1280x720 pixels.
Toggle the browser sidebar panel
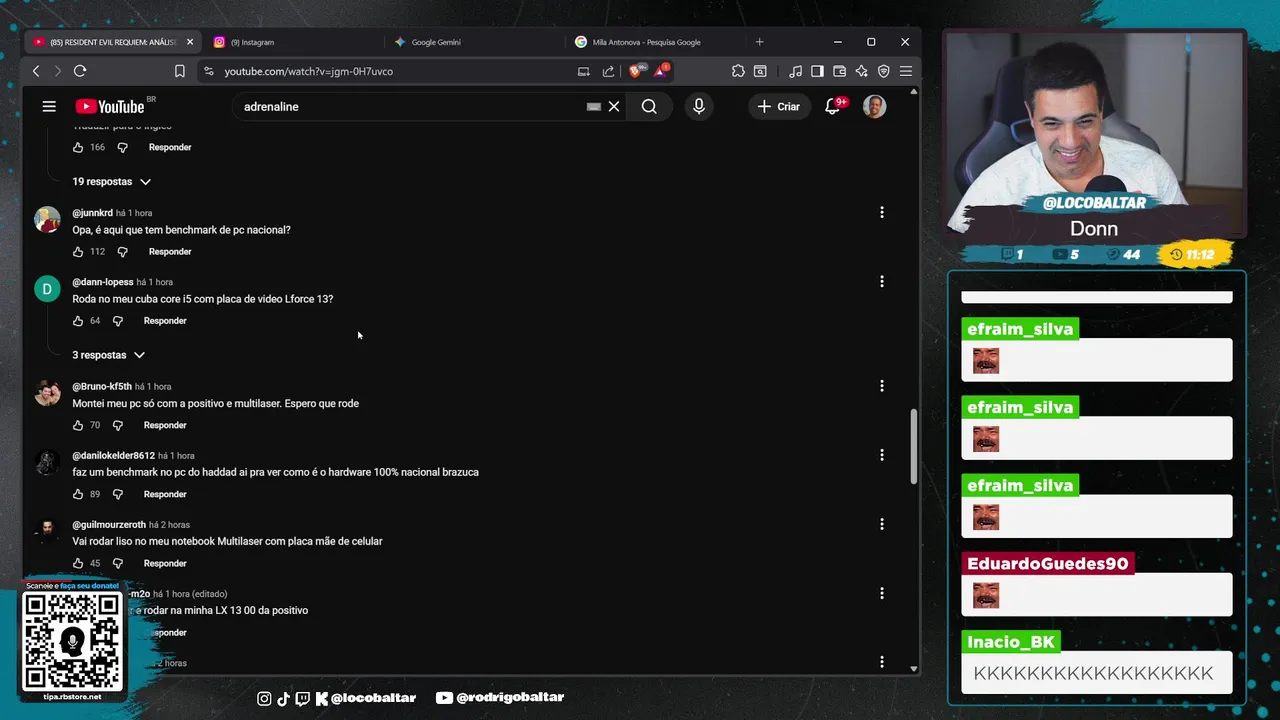point(817,71)
